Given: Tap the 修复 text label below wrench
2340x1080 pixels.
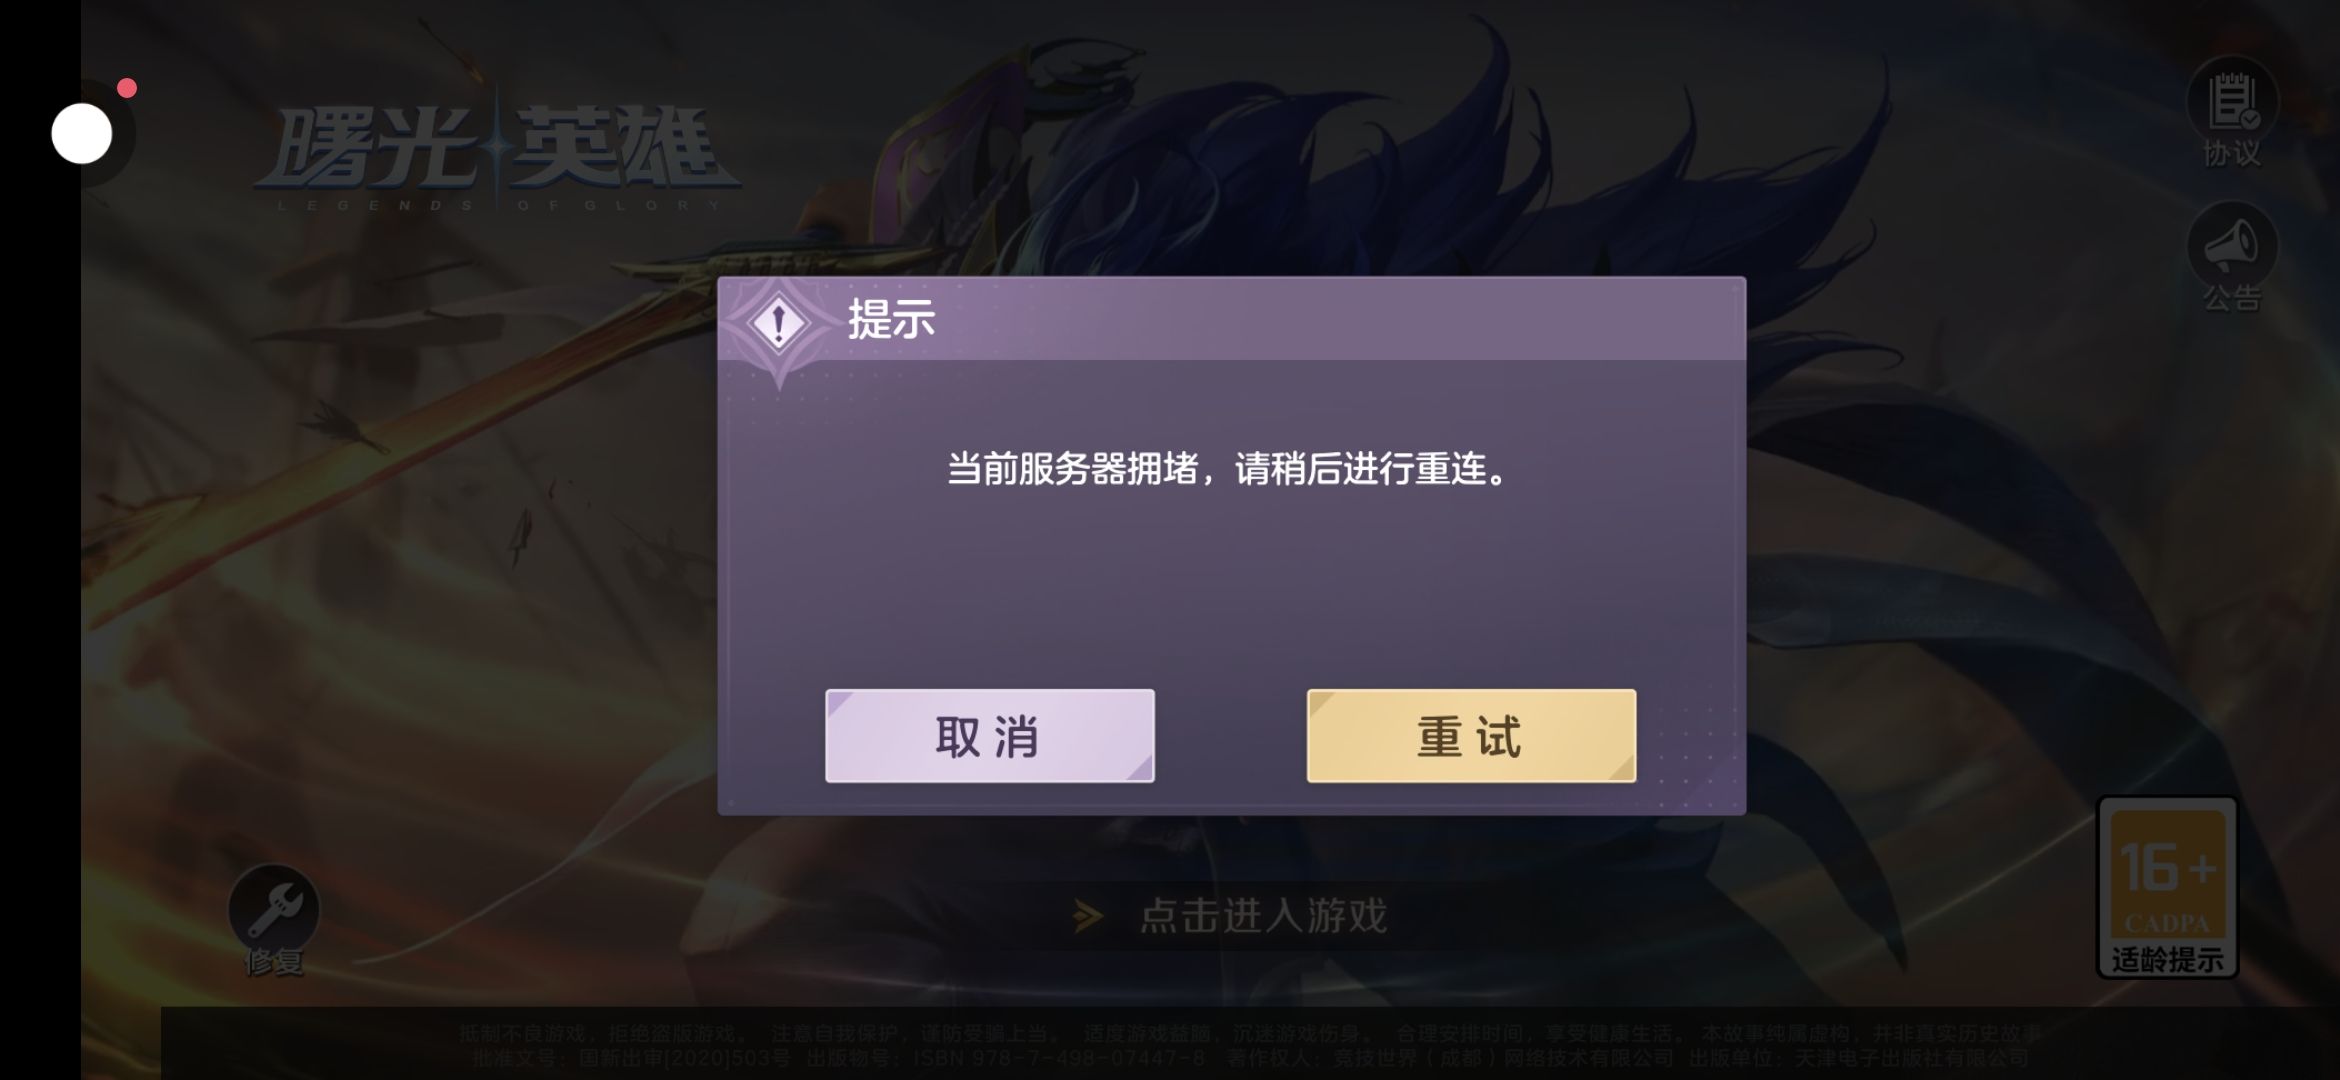Looking at the screenshot, I should click(x=274, y=962).
